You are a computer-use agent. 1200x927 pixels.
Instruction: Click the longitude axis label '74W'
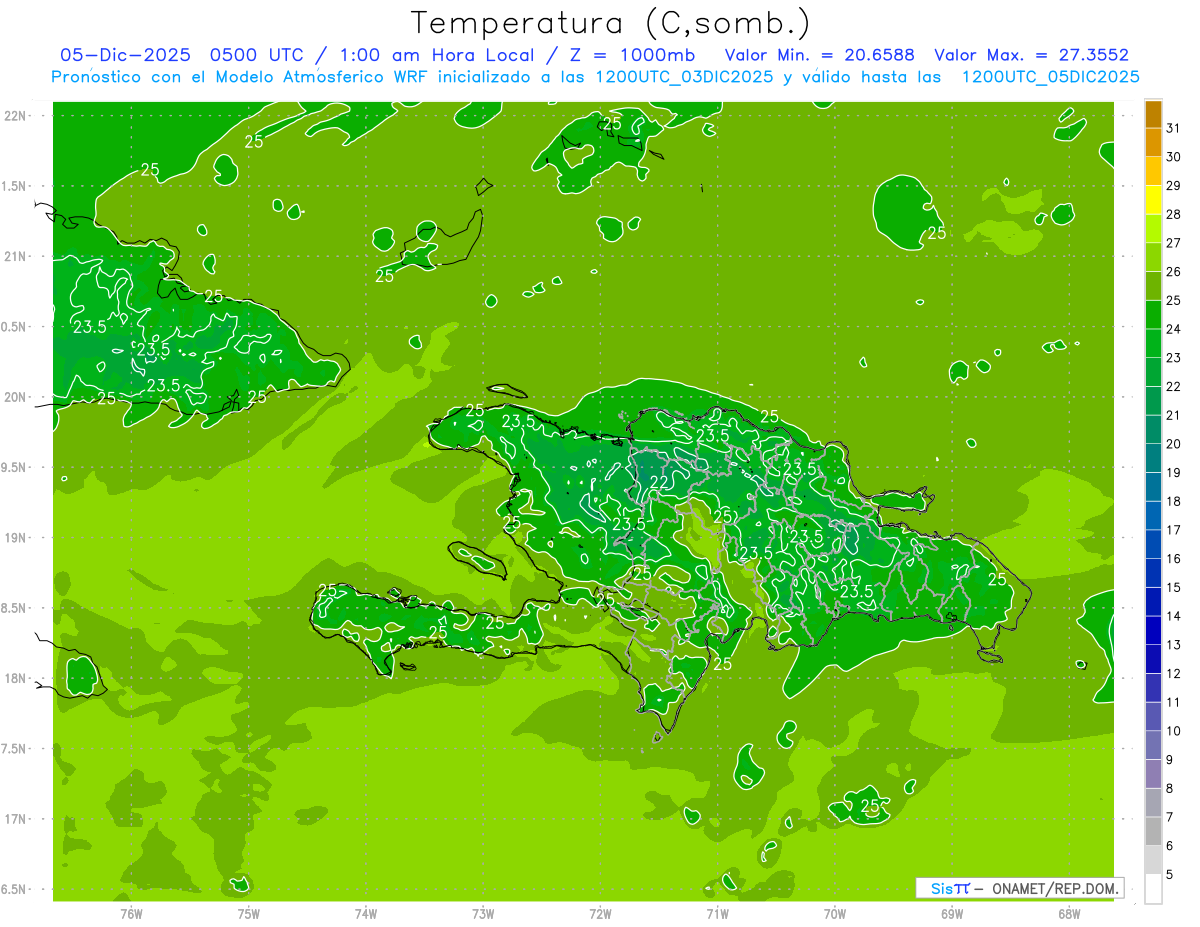click(x=366, y=914)
